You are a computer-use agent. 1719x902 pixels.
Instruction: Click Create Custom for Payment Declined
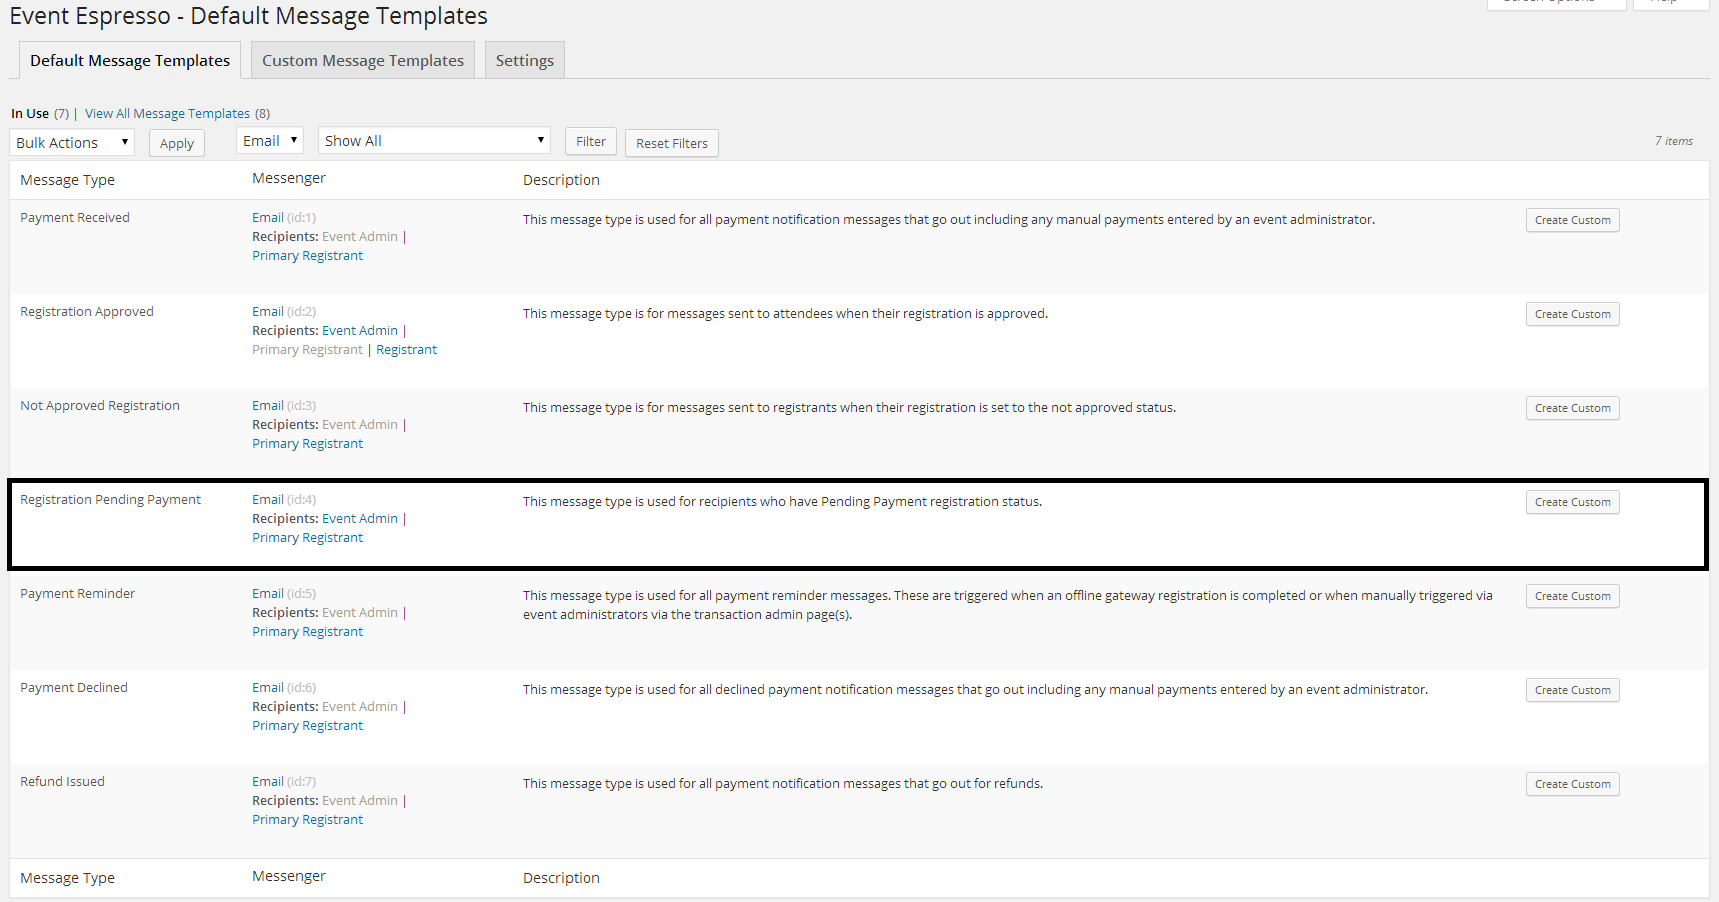(x=1573, y=690)
